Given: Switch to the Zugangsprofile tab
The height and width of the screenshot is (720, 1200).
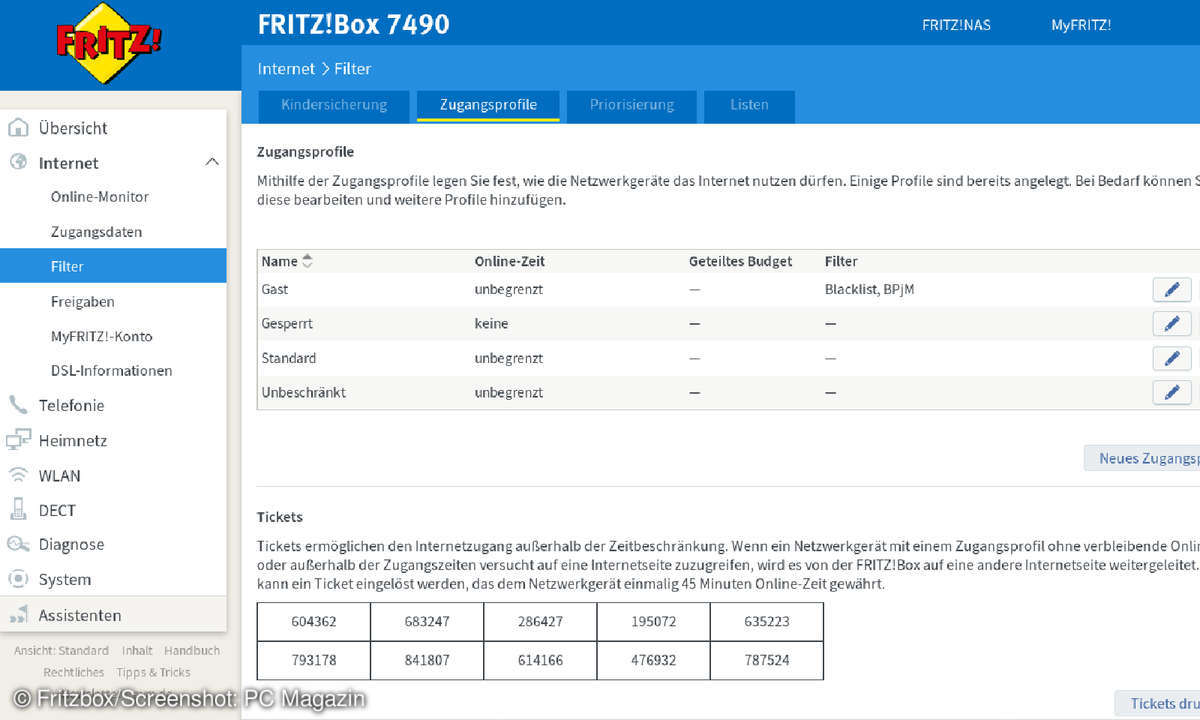Looking at the screenshot, I should (488, 105).
